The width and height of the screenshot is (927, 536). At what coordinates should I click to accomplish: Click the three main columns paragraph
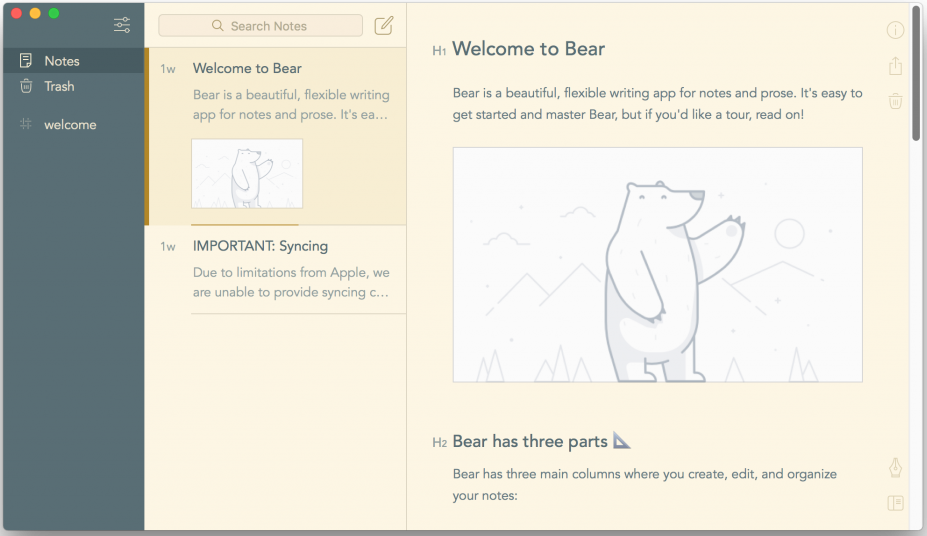click(x=644, y=485)
